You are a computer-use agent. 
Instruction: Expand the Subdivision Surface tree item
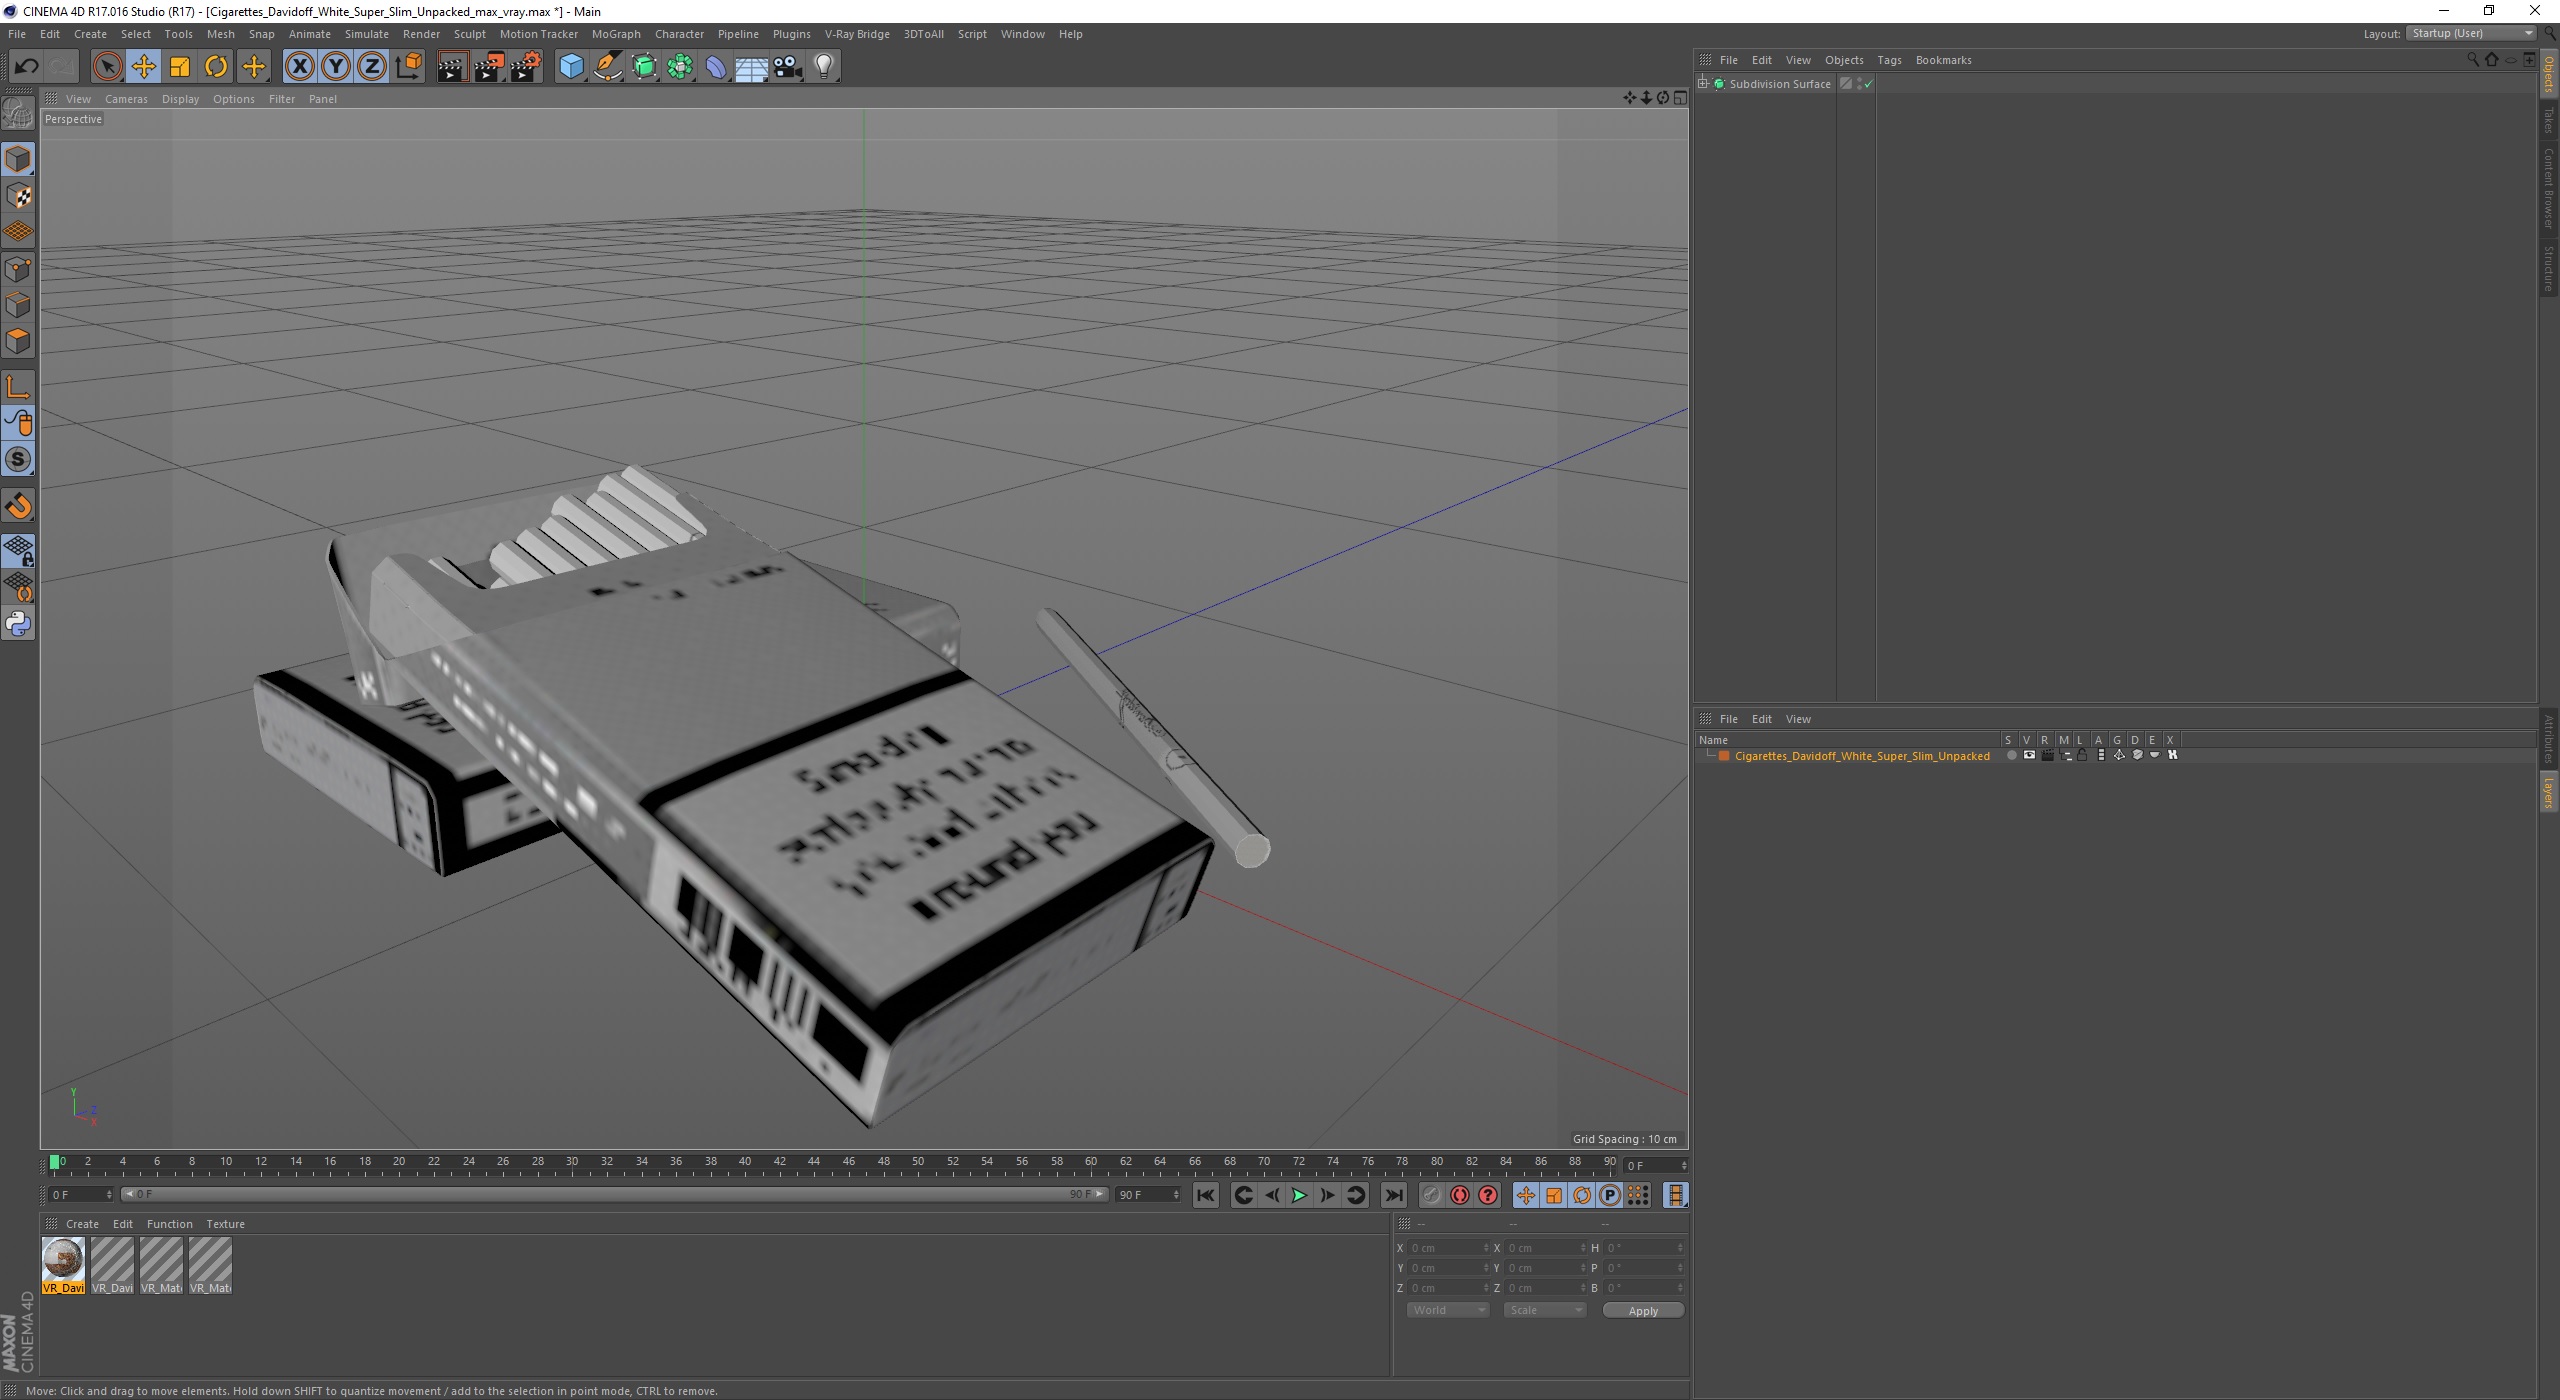click(x=1703, y=84)
